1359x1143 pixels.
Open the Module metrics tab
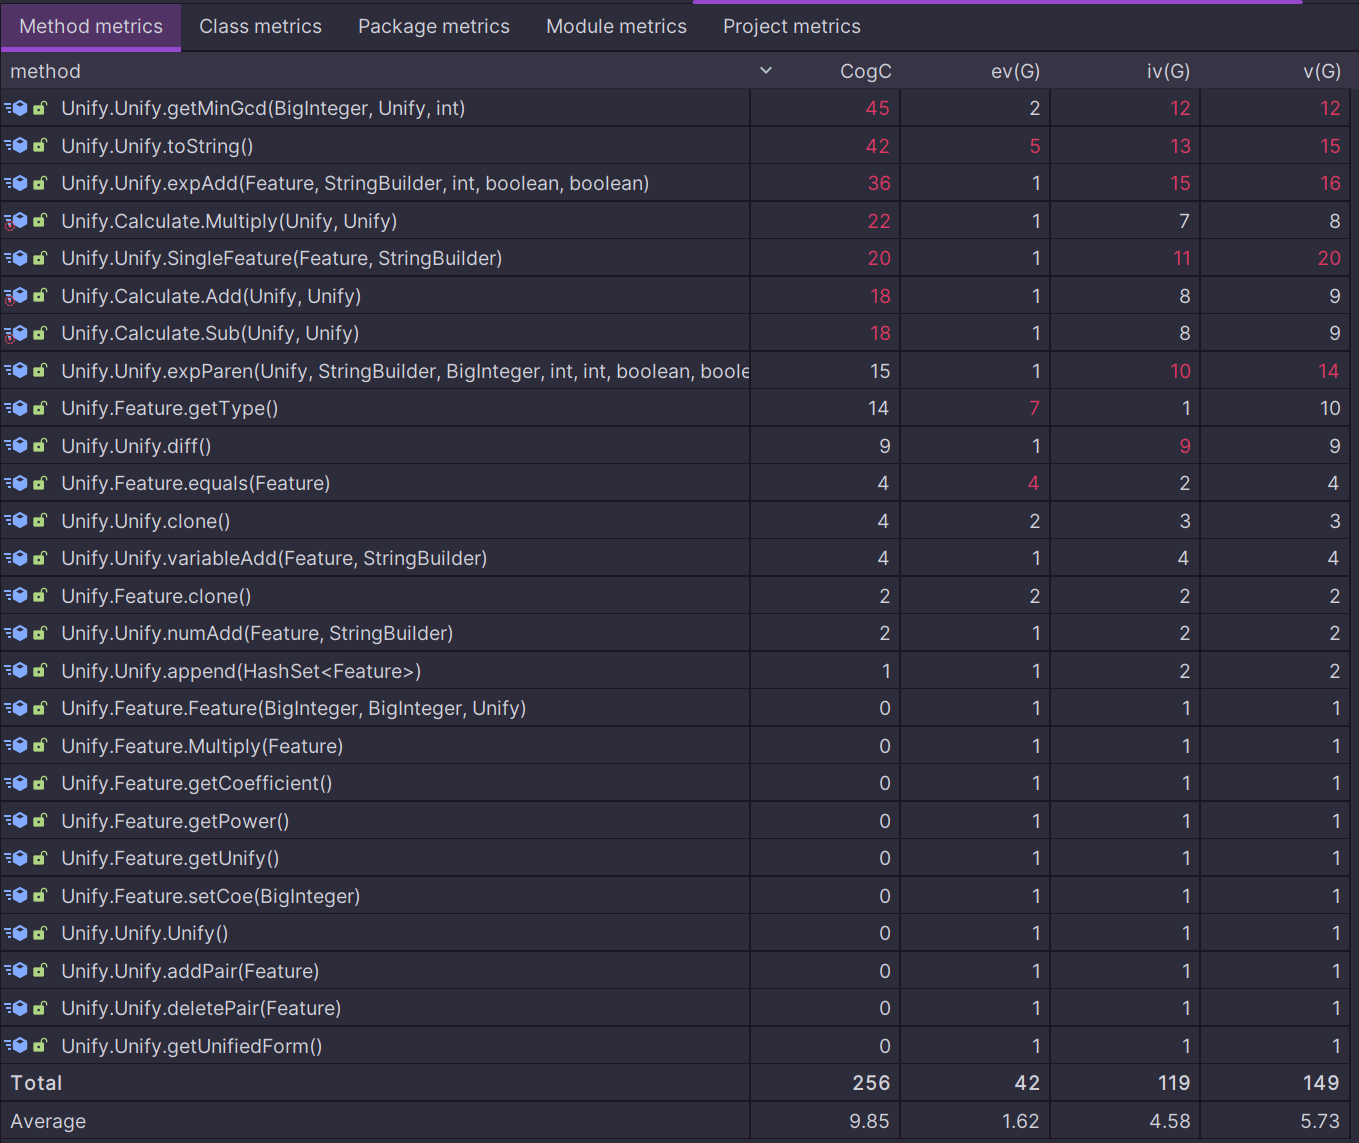pyautogui.click(x=616, y=27)
